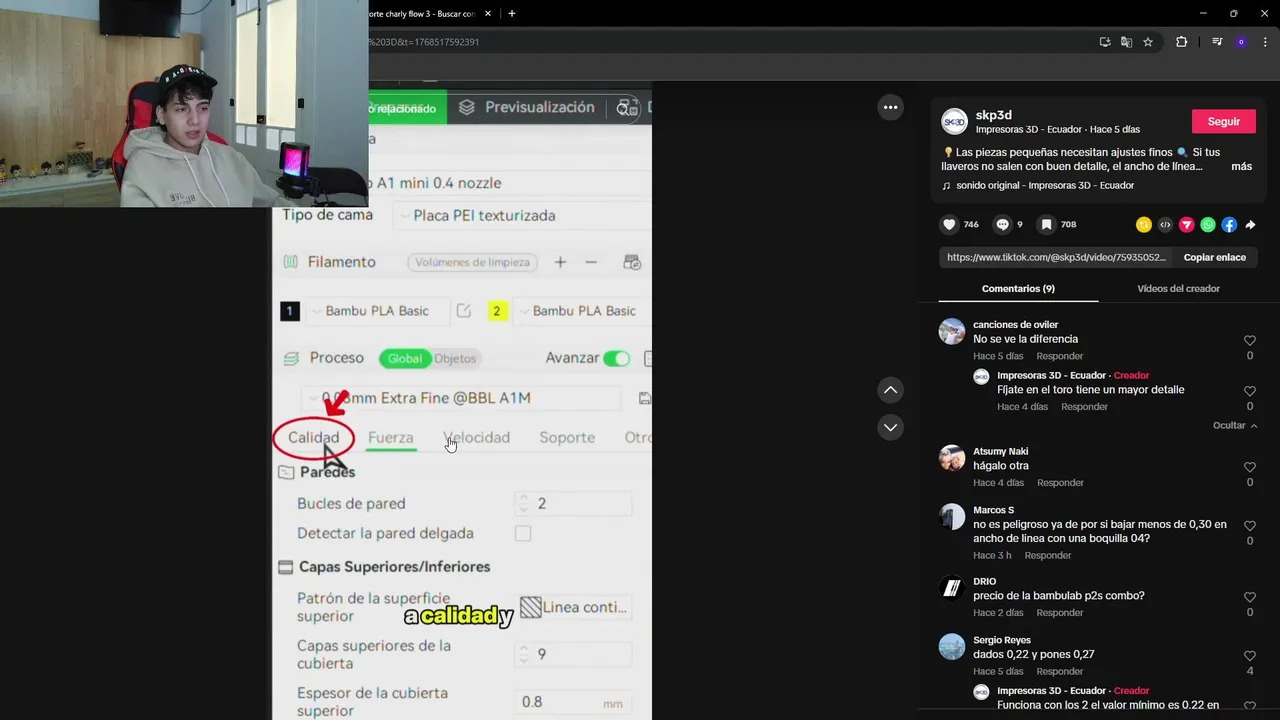Like DRIO's comment about bambulab p2s

click(1250, 597)
